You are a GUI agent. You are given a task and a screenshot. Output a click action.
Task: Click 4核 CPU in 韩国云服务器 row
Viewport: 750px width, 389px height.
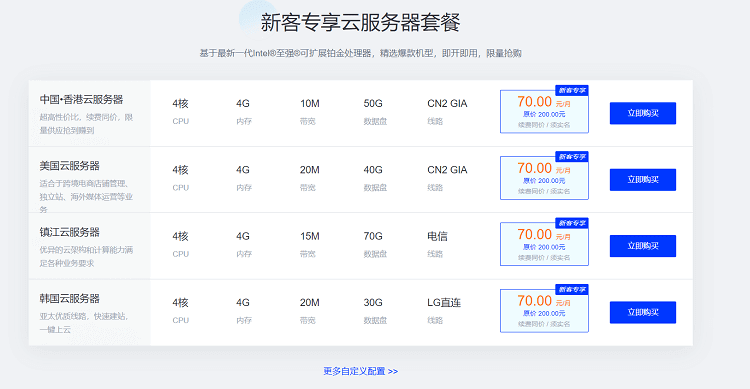pyautogui.click(x=180, y=303)
